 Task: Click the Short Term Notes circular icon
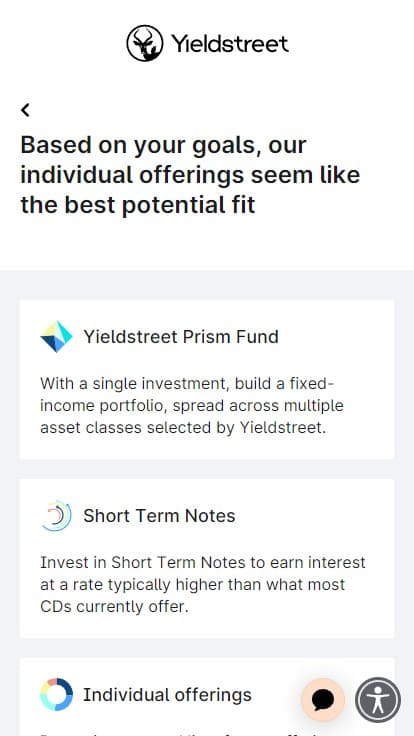click(x=56, y=516)
